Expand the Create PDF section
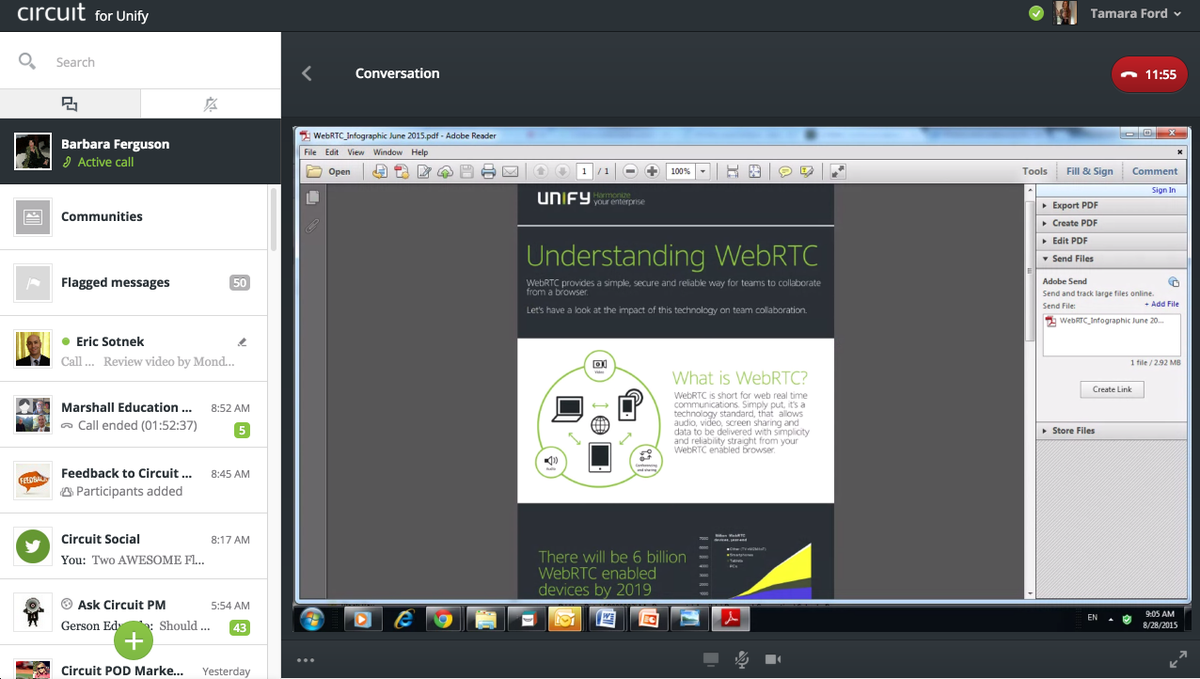This screenshot has width=1200, height=679. point(1110,224)
